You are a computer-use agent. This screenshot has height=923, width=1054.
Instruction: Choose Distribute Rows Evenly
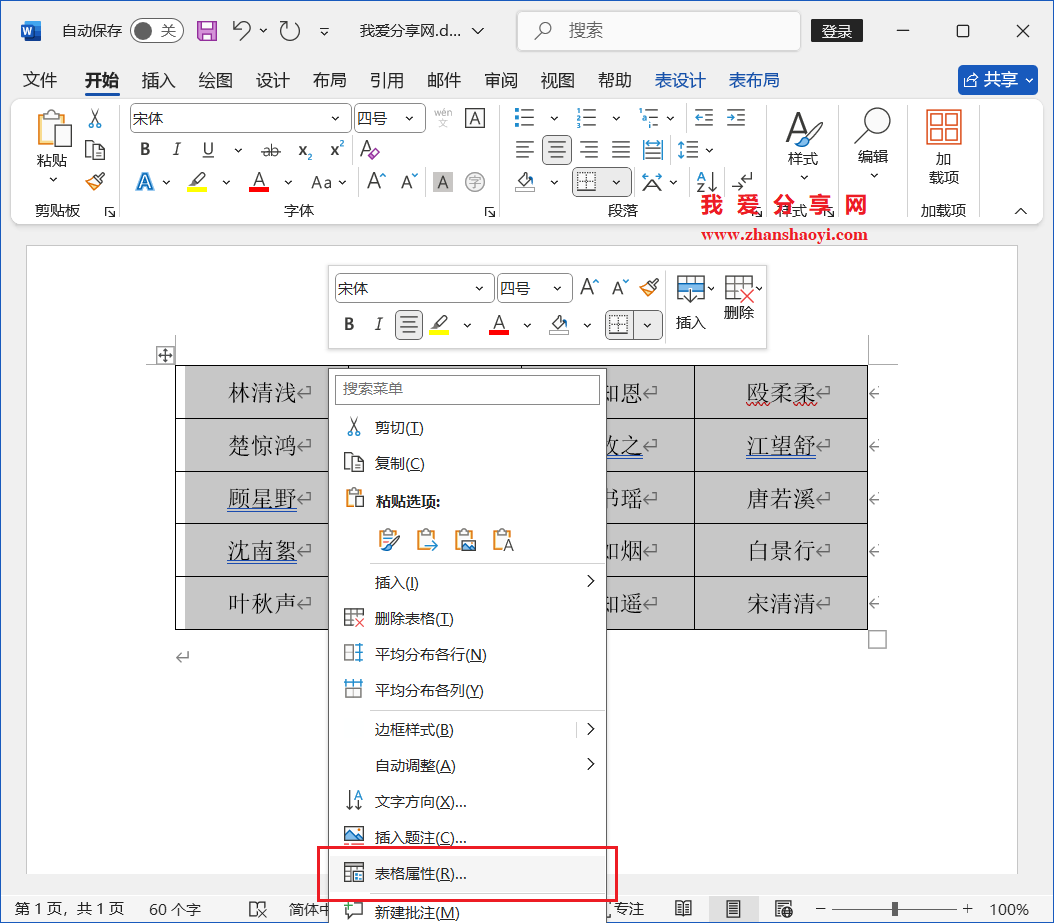(467, 654)
